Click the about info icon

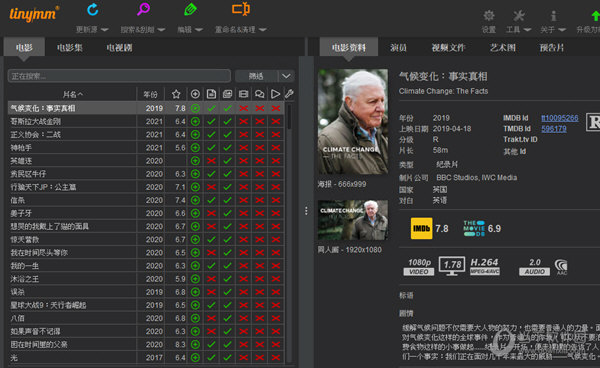tap(553, 16)
